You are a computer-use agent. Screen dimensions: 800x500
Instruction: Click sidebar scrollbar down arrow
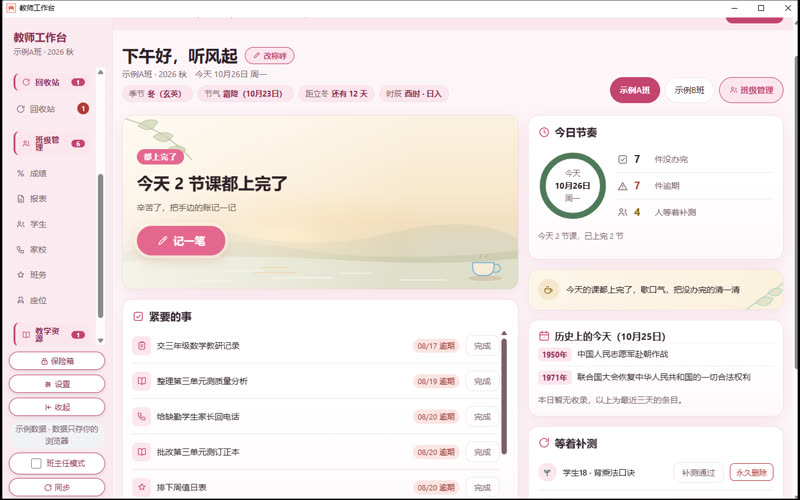pyautogui.click(x=101, y=340)
